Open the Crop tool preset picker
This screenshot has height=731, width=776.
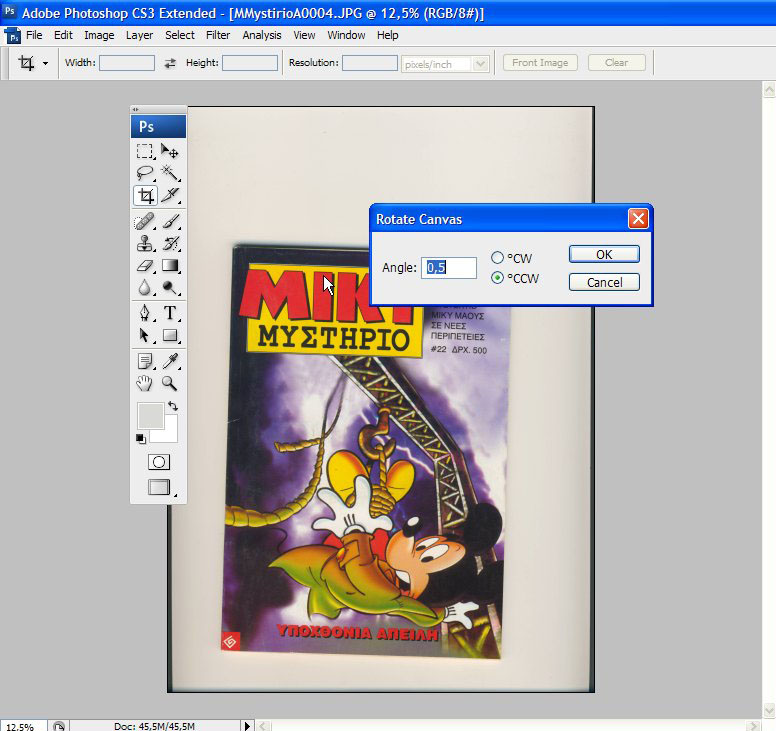pyautogui.click(x=46, y=63)
